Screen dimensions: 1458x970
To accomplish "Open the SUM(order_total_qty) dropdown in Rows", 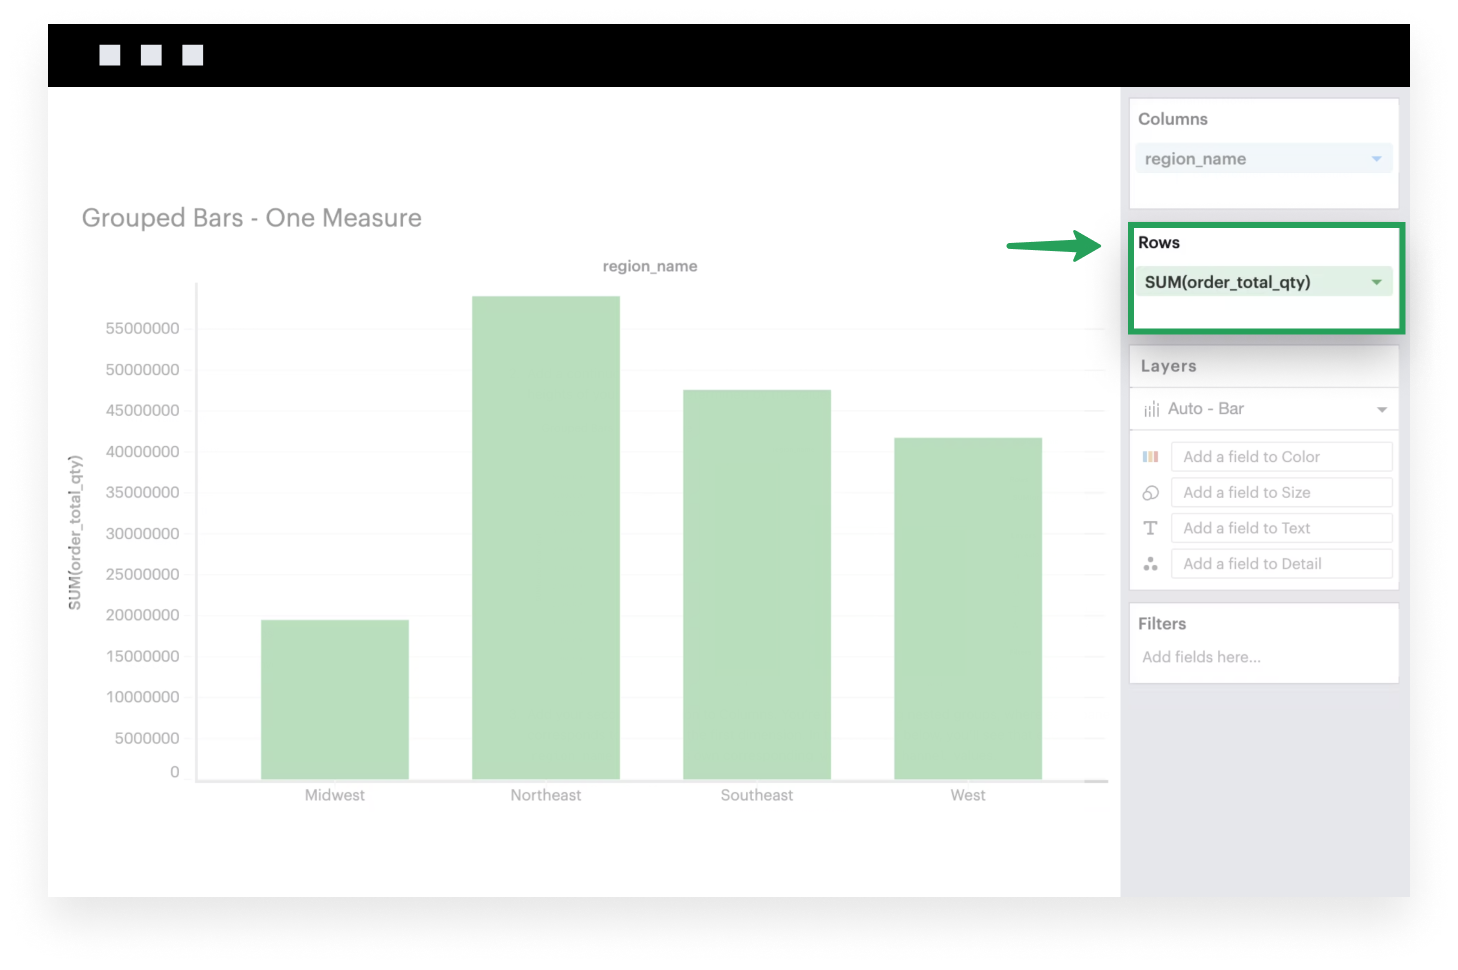I will pos(1377,281).
